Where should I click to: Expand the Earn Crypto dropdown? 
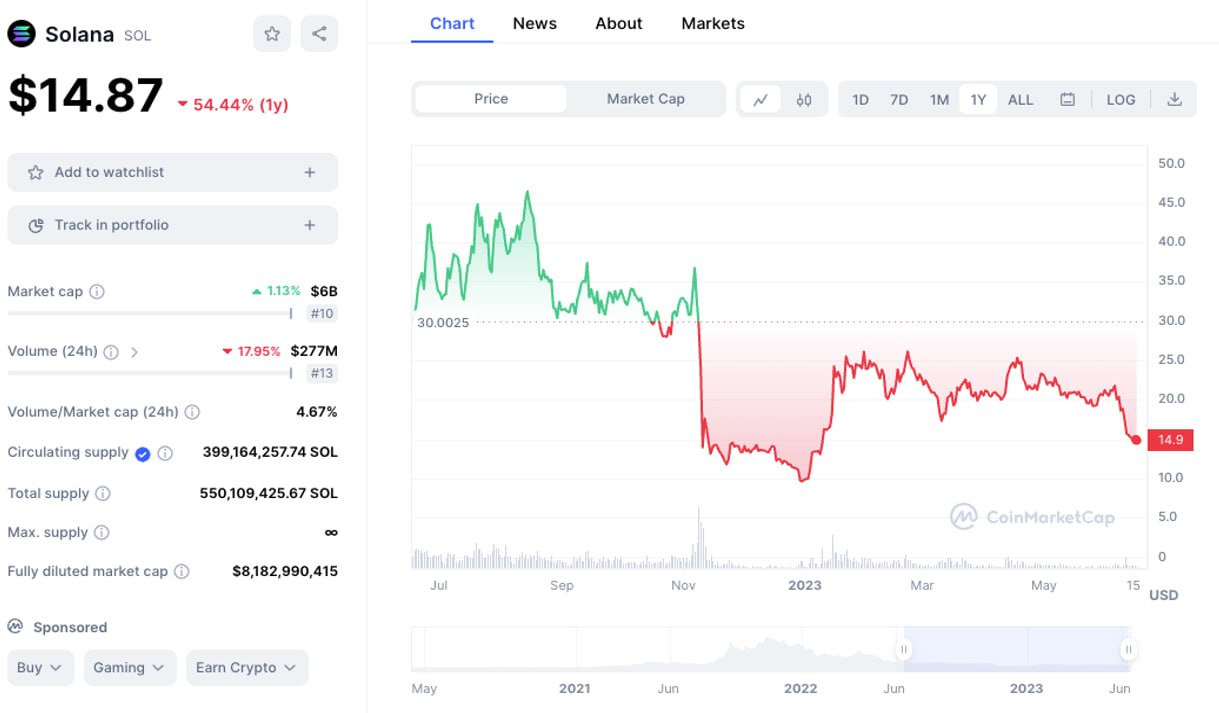(x=246, y=668)
